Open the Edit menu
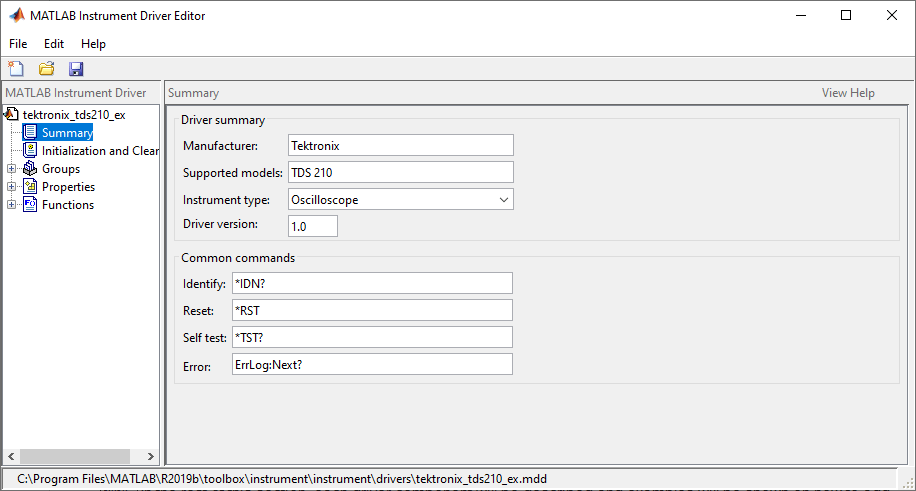The image size is (916, 491). click(x=54, y=44)
